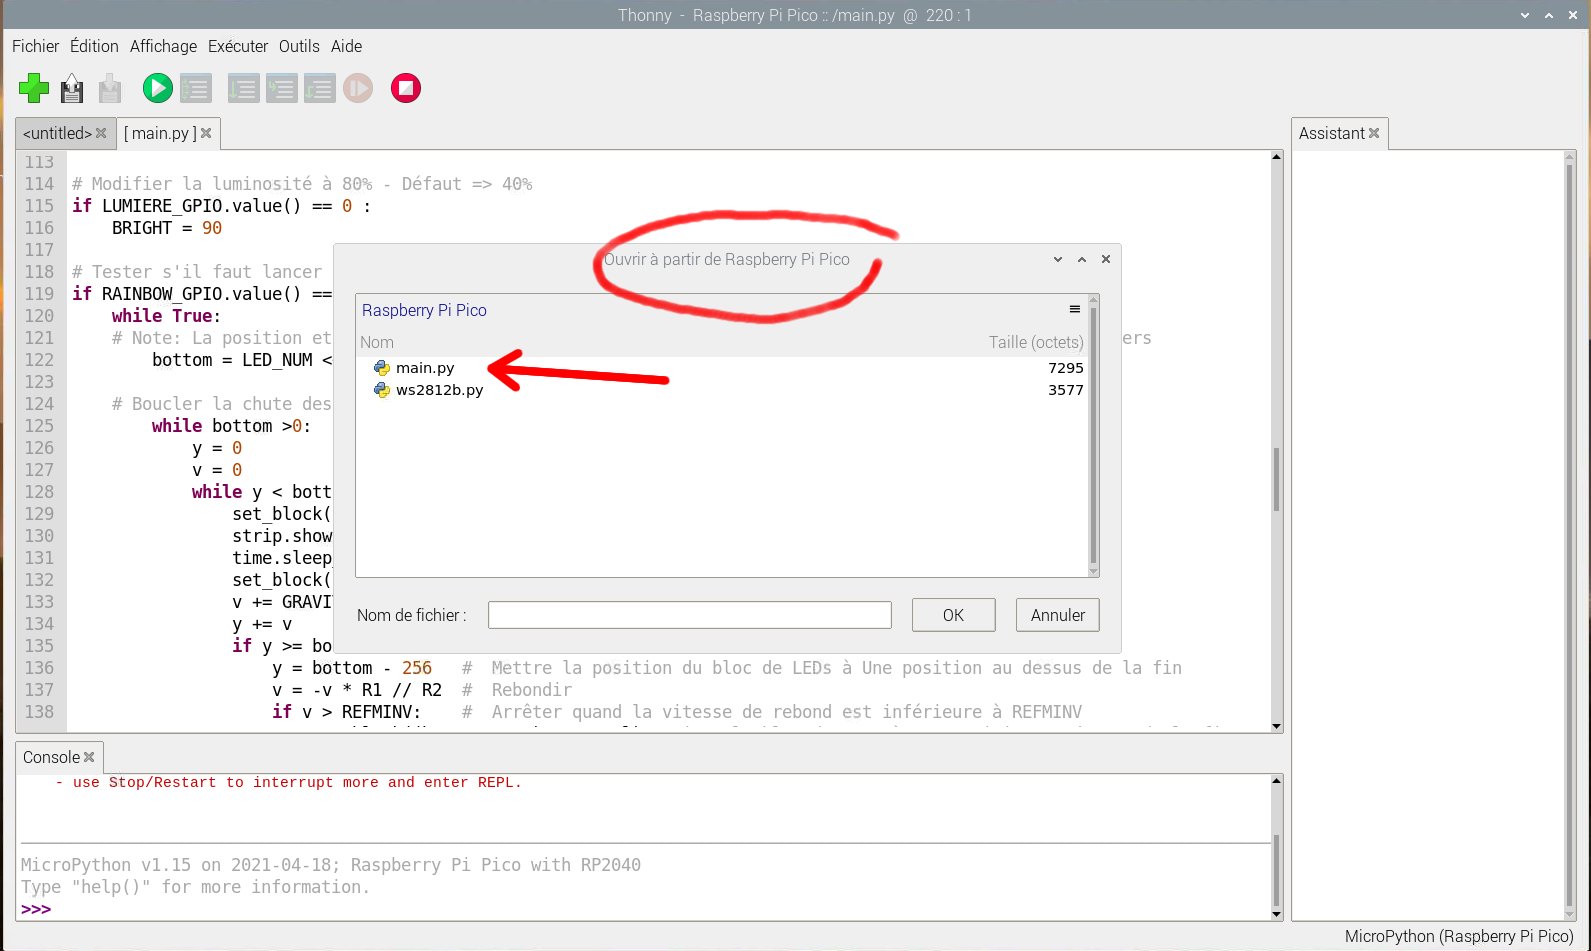Click the Step out toolbar icon
This screenshot has width=1591, height=951.
[319, 88]
